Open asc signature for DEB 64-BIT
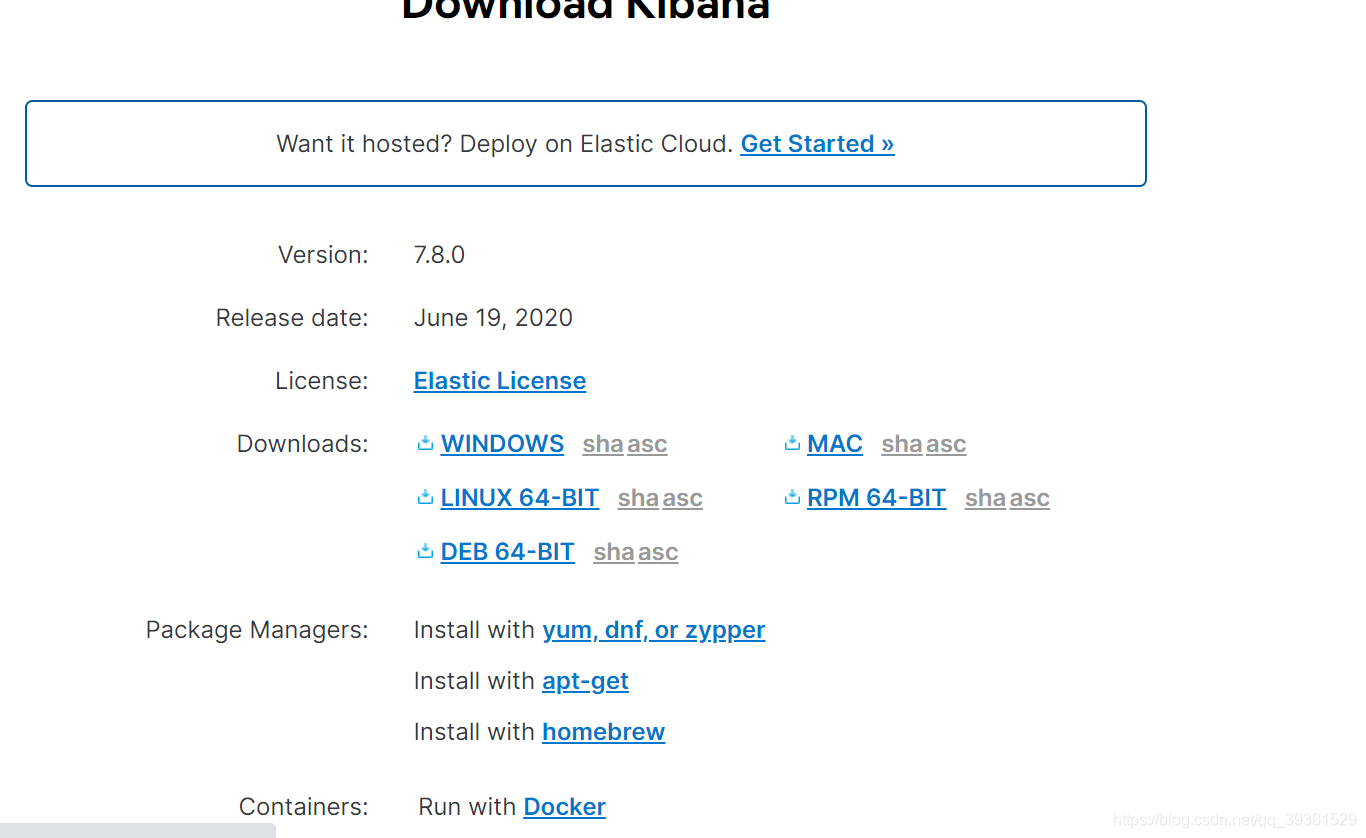1366x838 pixels. click(658, 552)
